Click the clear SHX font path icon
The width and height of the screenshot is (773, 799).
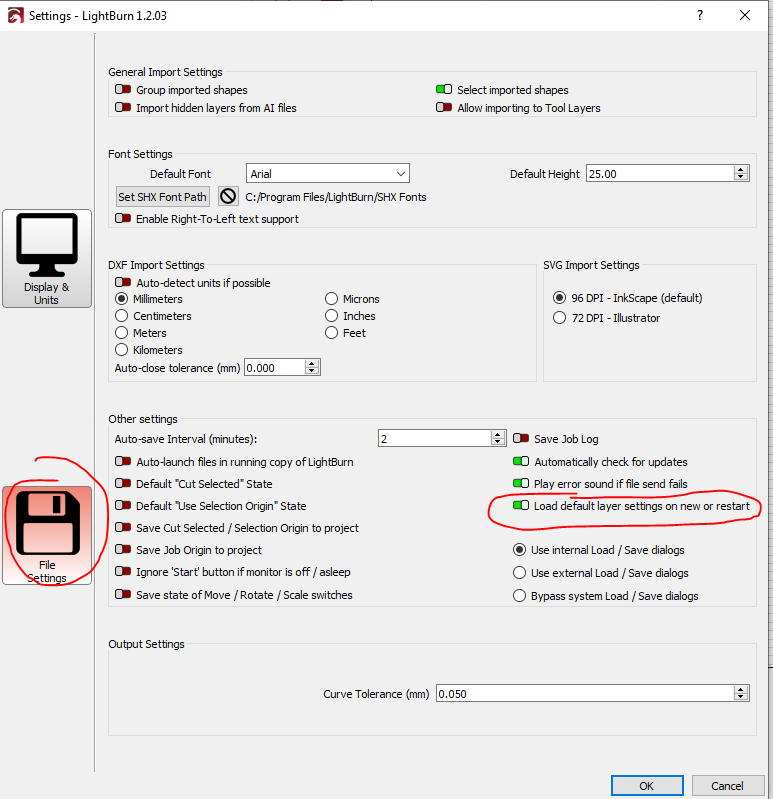pos(228,197)
